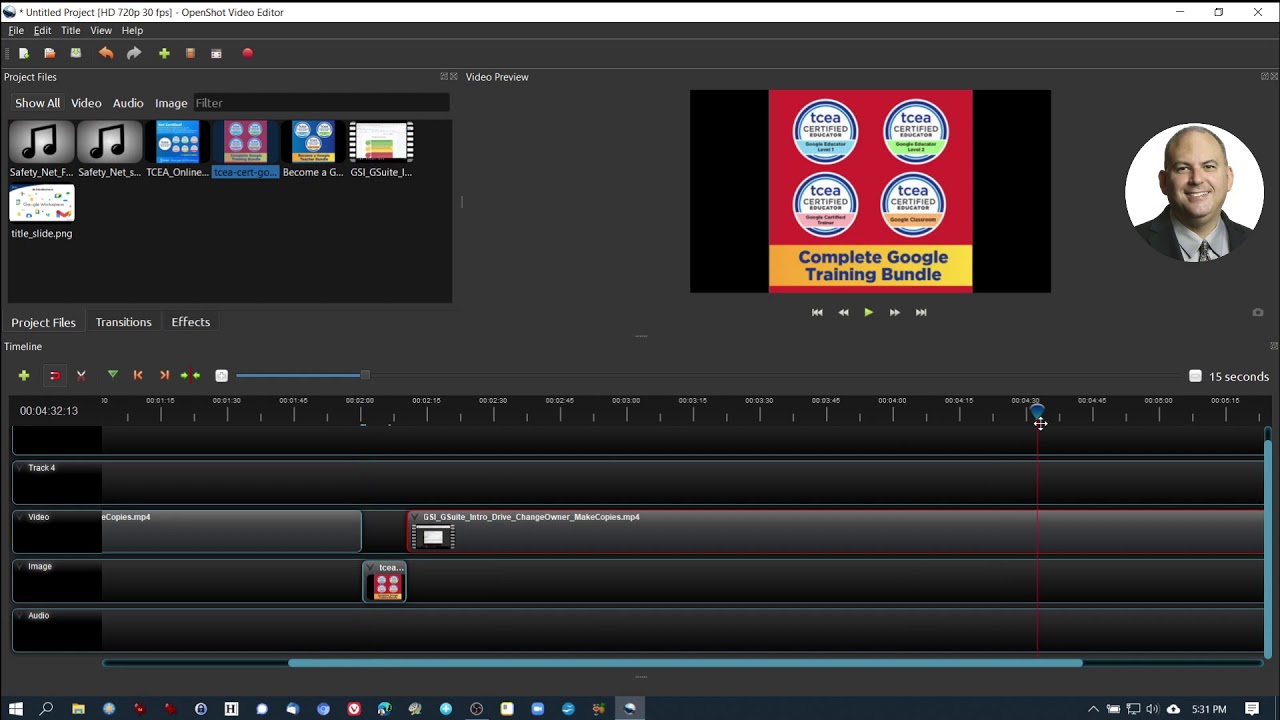Open the tcea image clip menu arrow
Screen dimensions: 1280x720
(372, 568)
